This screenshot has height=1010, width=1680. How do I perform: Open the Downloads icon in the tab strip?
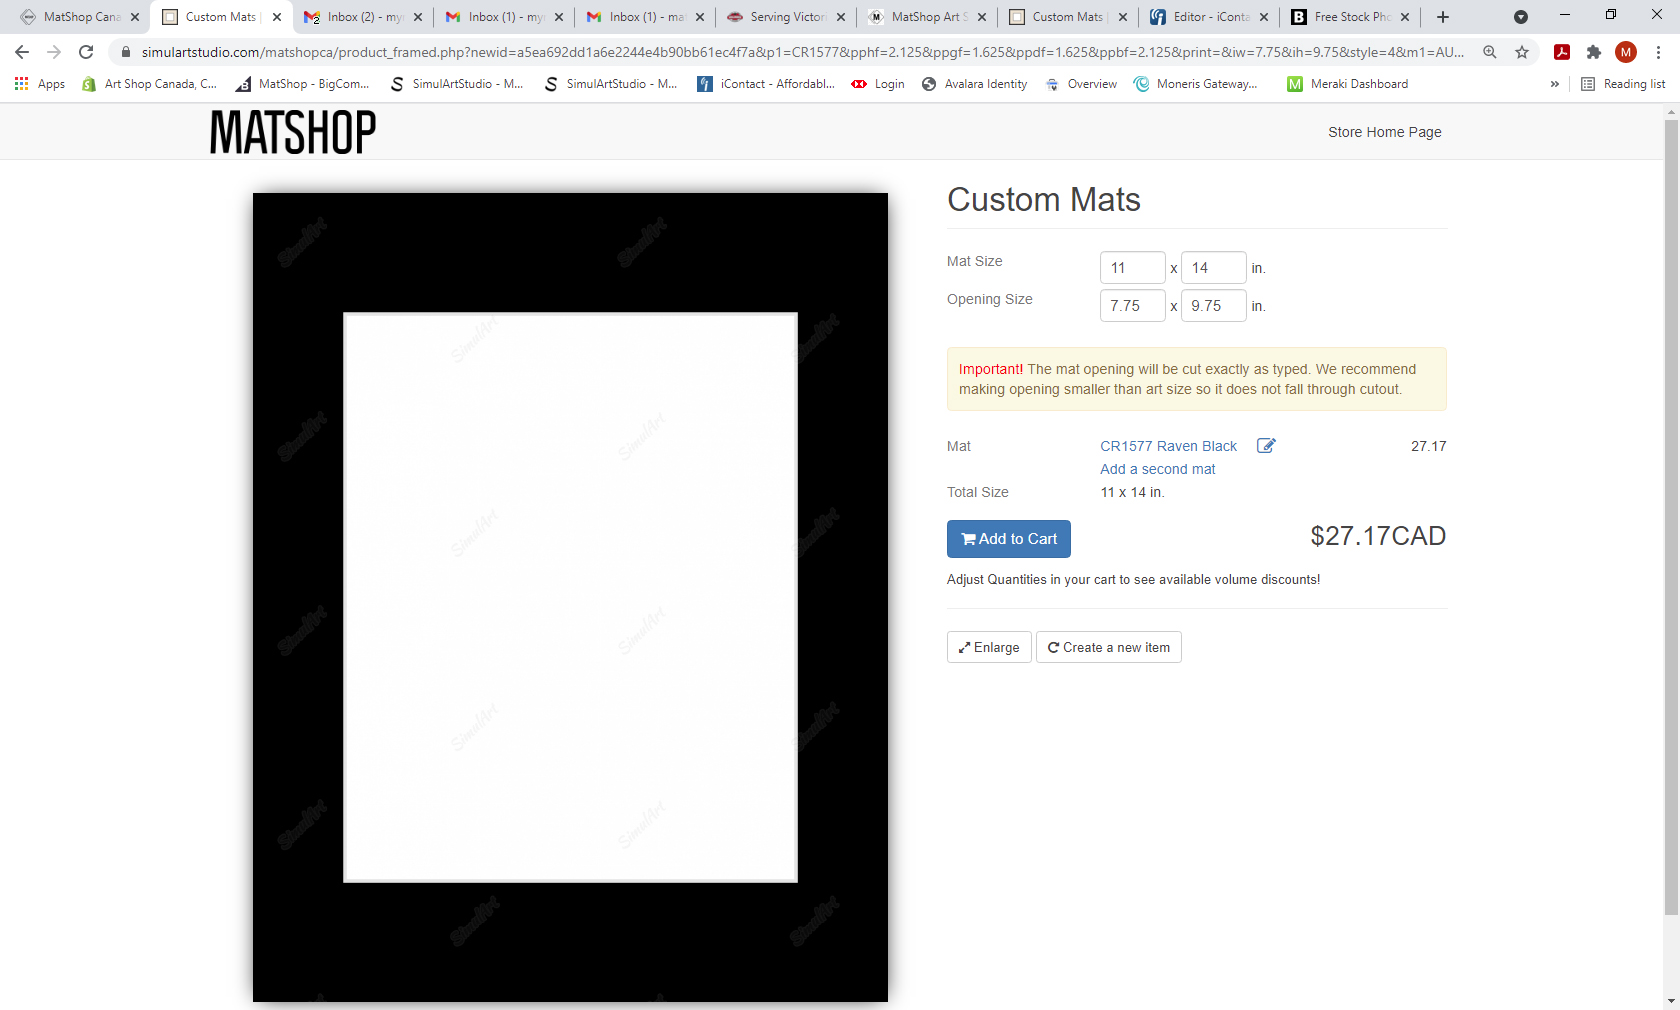tap(1522, 17)
